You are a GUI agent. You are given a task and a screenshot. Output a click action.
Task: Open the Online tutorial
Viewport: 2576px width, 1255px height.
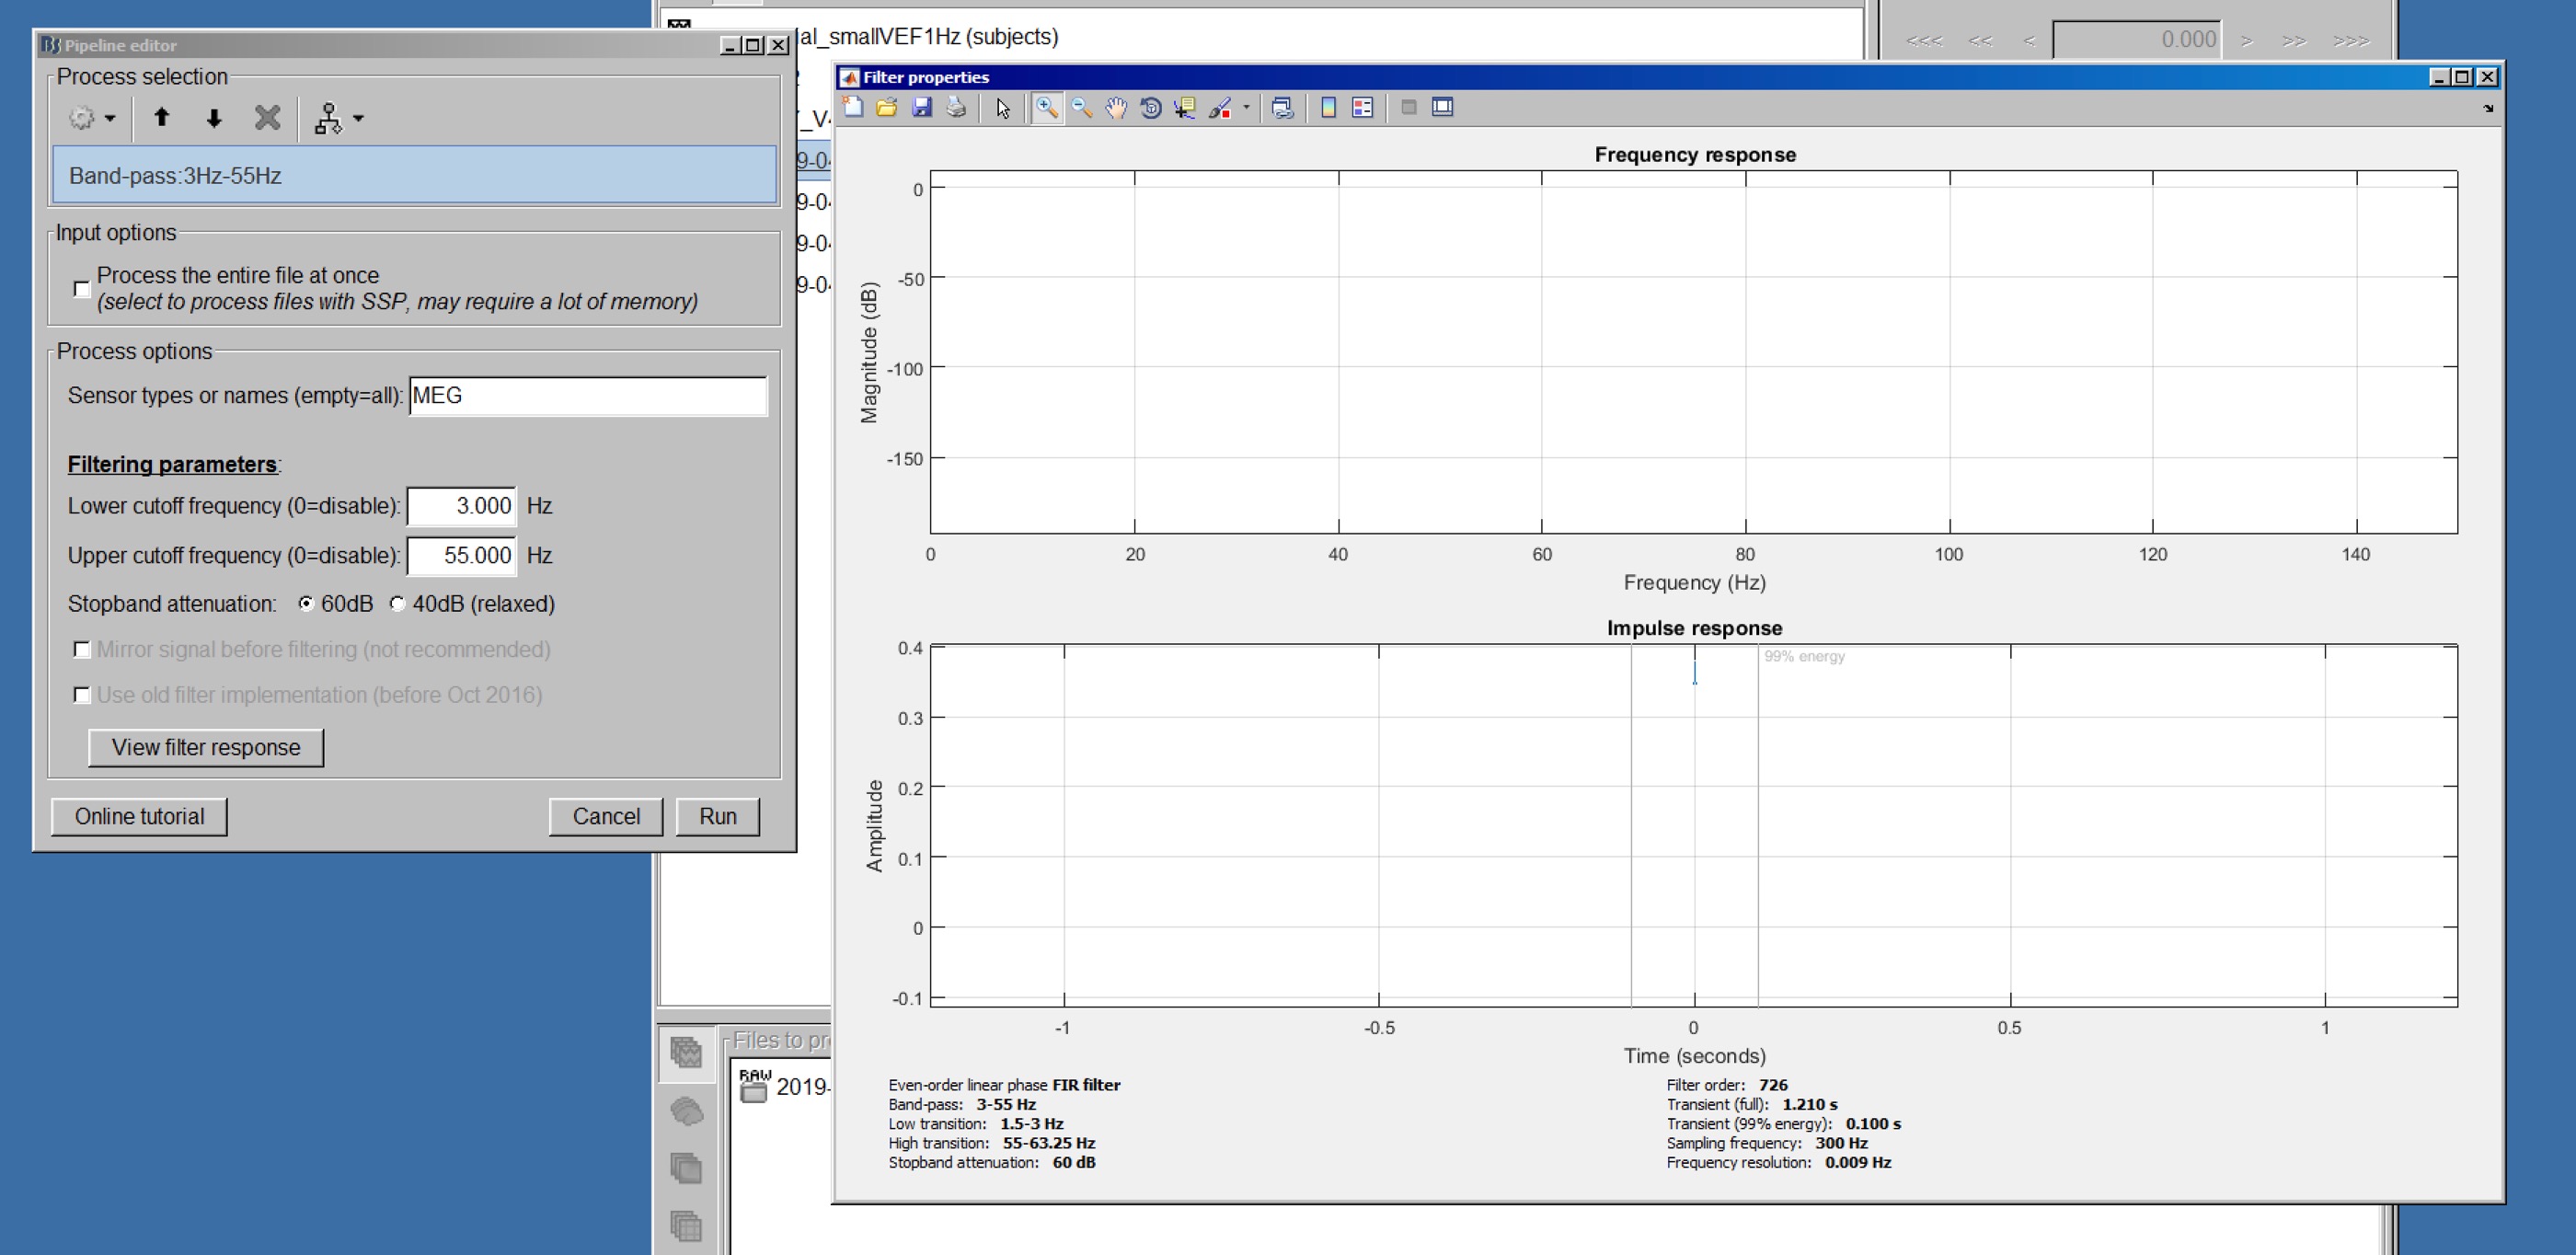pyautogui.click(x=139, y=817)
